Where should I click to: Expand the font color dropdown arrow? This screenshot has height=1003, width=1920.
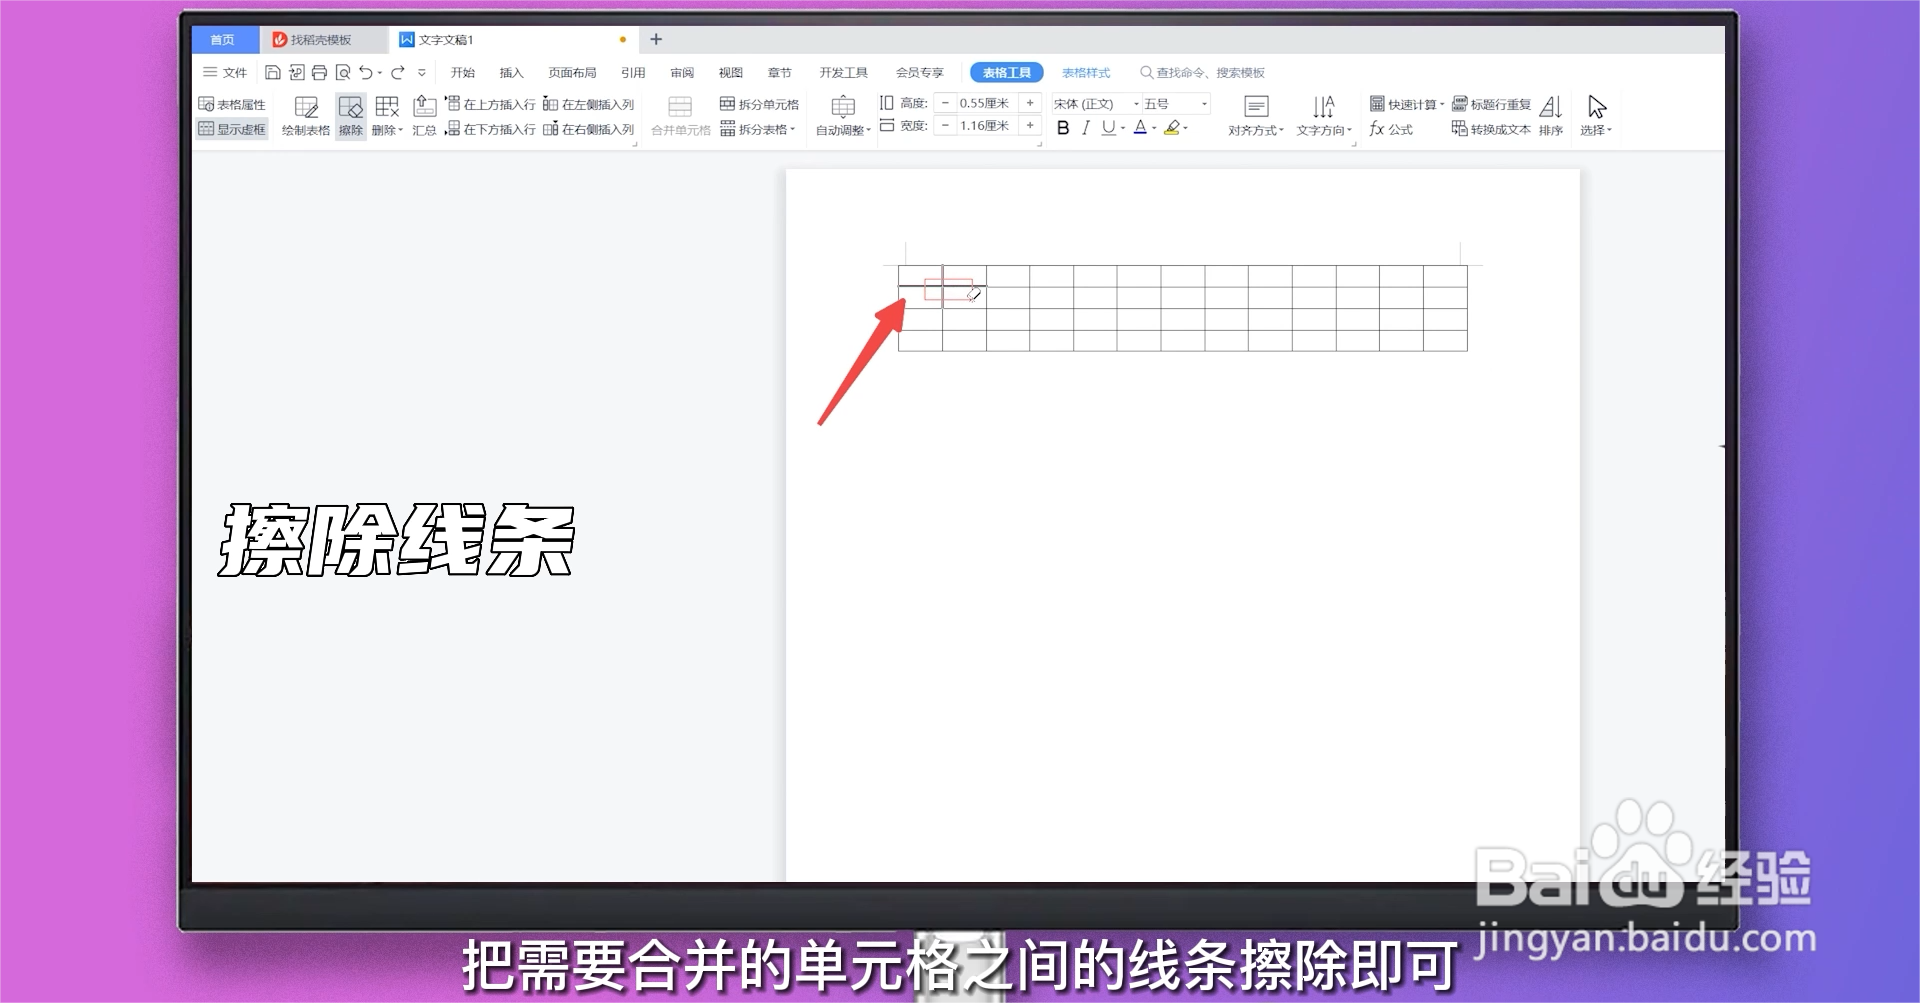(x=1154, y=128)
